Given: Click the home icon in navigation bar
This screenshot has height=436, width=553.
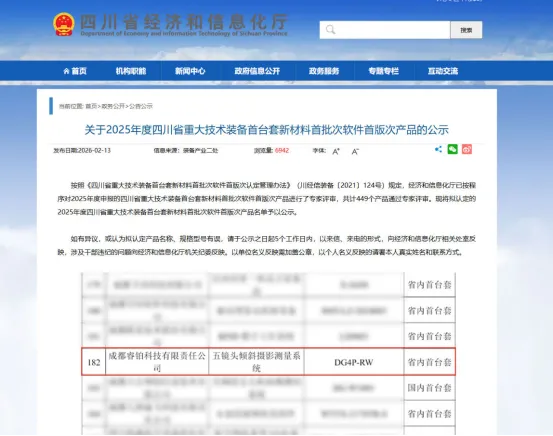Looking at the screenshot, I should pos(66,71).
